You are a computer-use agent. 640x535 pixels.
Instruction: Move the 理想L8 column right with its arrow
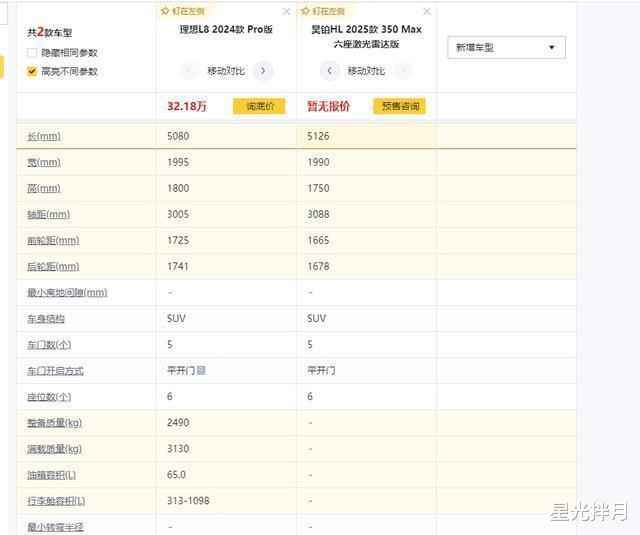point(263,71)
